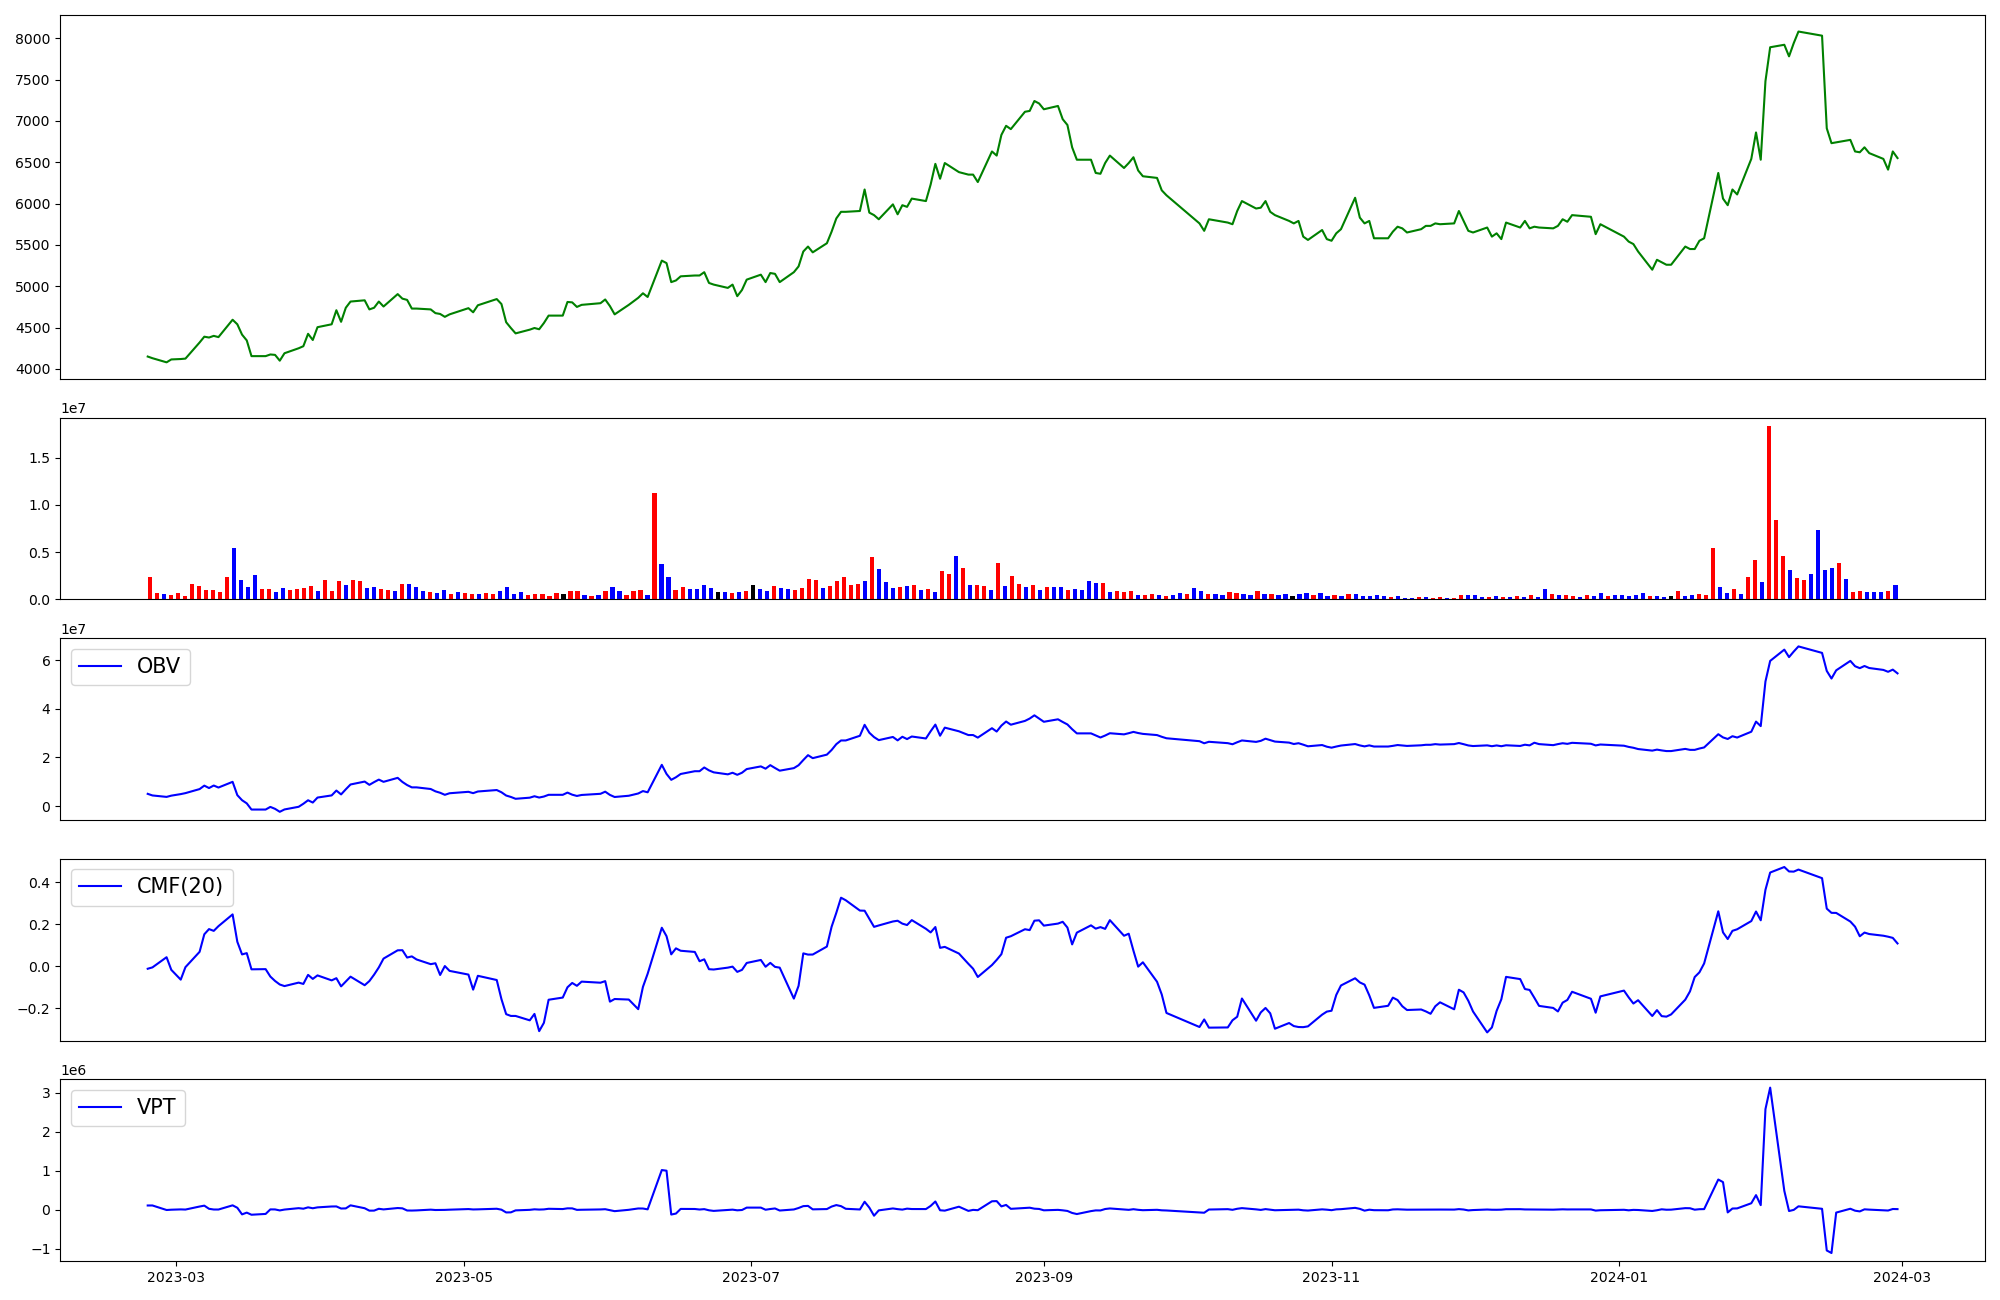
Task: Click the CMF(20) legend label
Action: tap(179, 887)
